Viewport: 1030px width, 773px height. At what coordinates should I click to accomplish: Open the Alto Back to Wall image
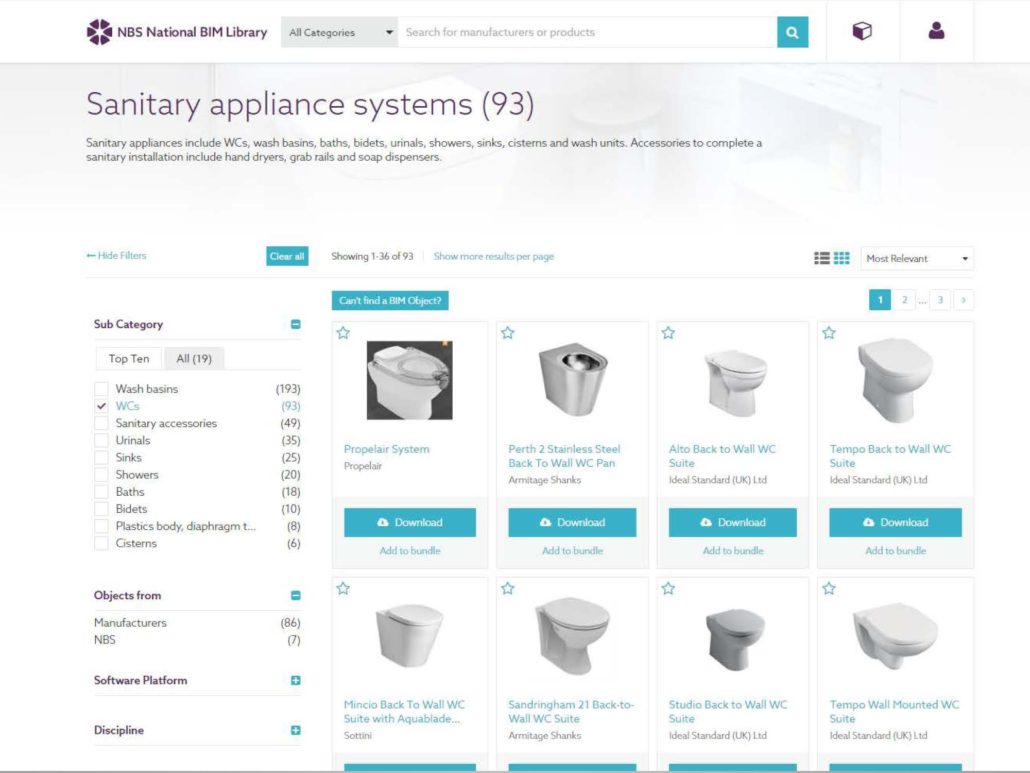734,383
